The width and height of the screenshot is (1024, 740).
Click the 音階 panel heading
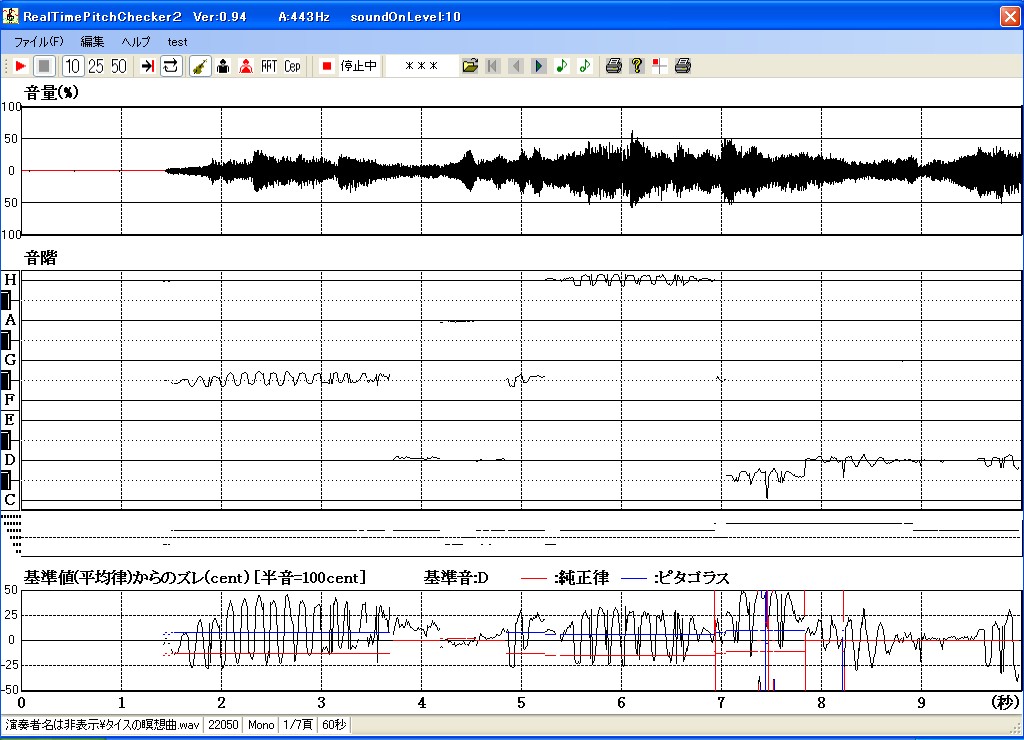click(40, 257)
